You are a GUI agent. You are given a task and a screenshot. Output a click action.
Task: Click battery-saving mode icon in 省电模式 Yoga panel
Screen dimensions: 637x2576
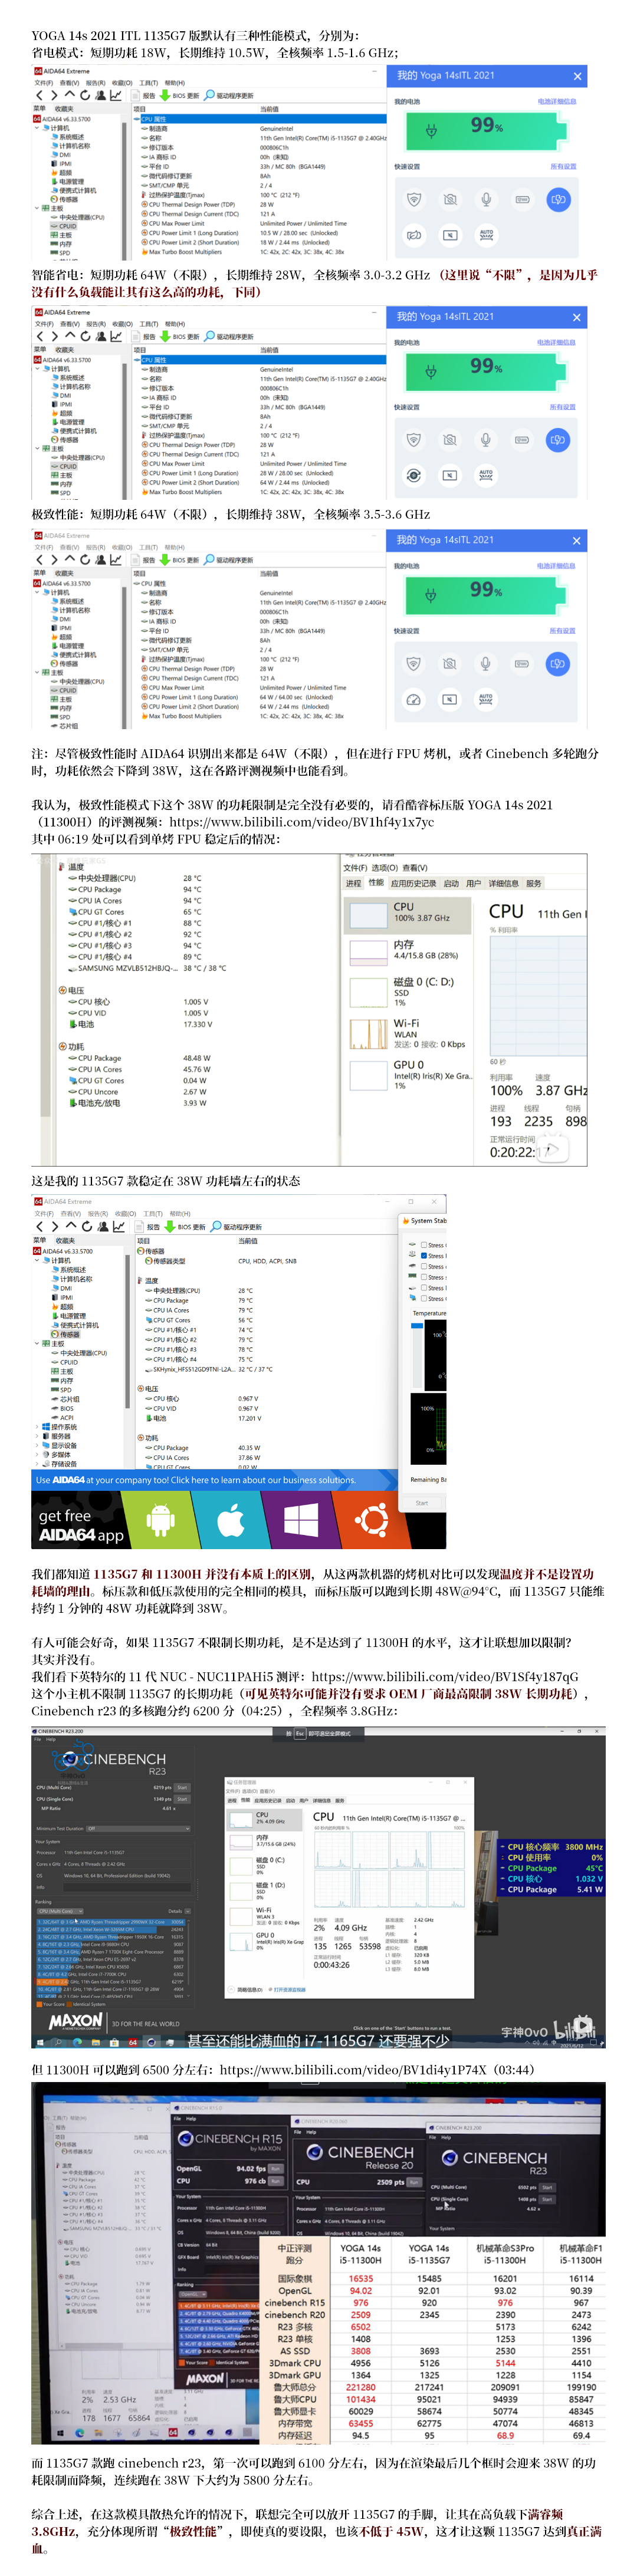tap(414, 235)
